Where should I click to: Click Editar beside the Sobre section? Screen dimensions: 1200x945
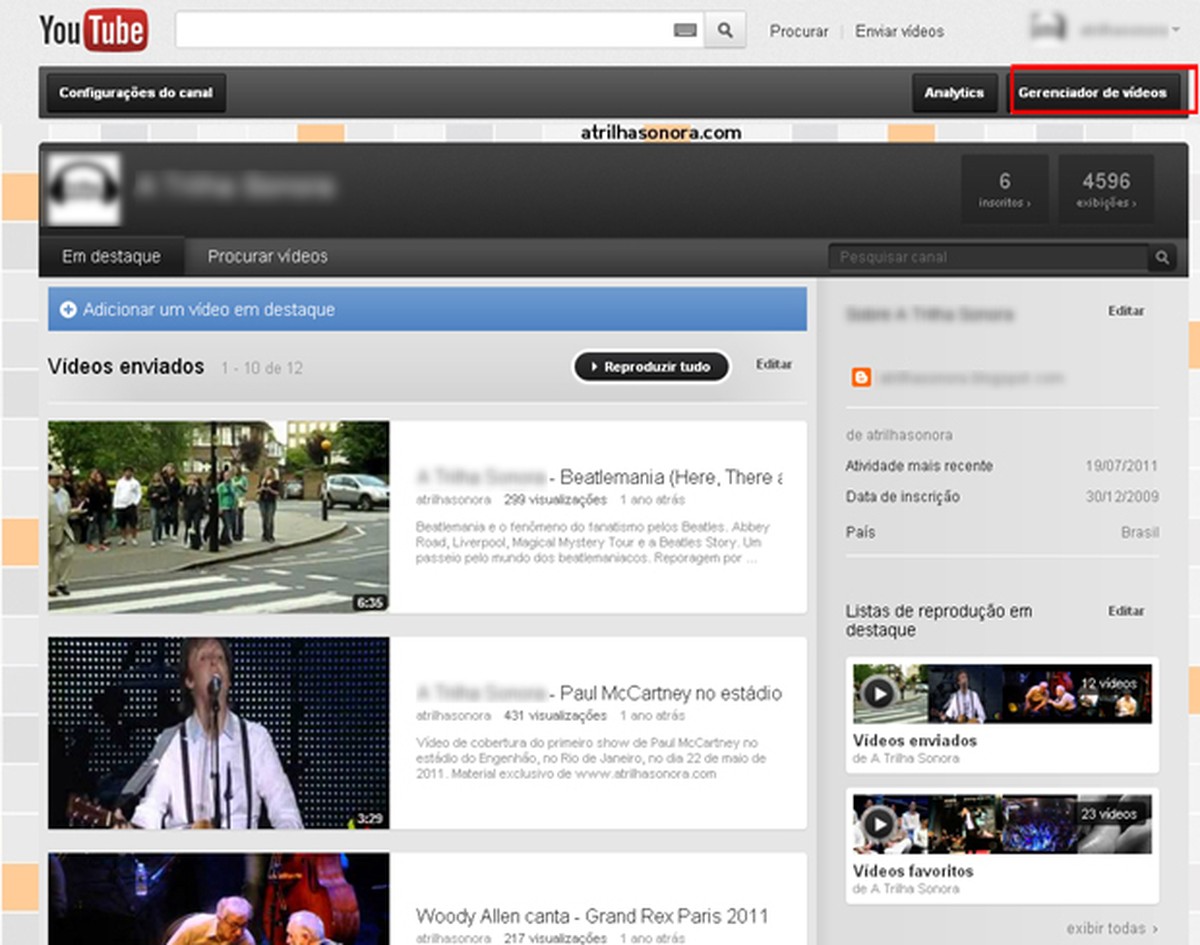tap(1126, 311)
